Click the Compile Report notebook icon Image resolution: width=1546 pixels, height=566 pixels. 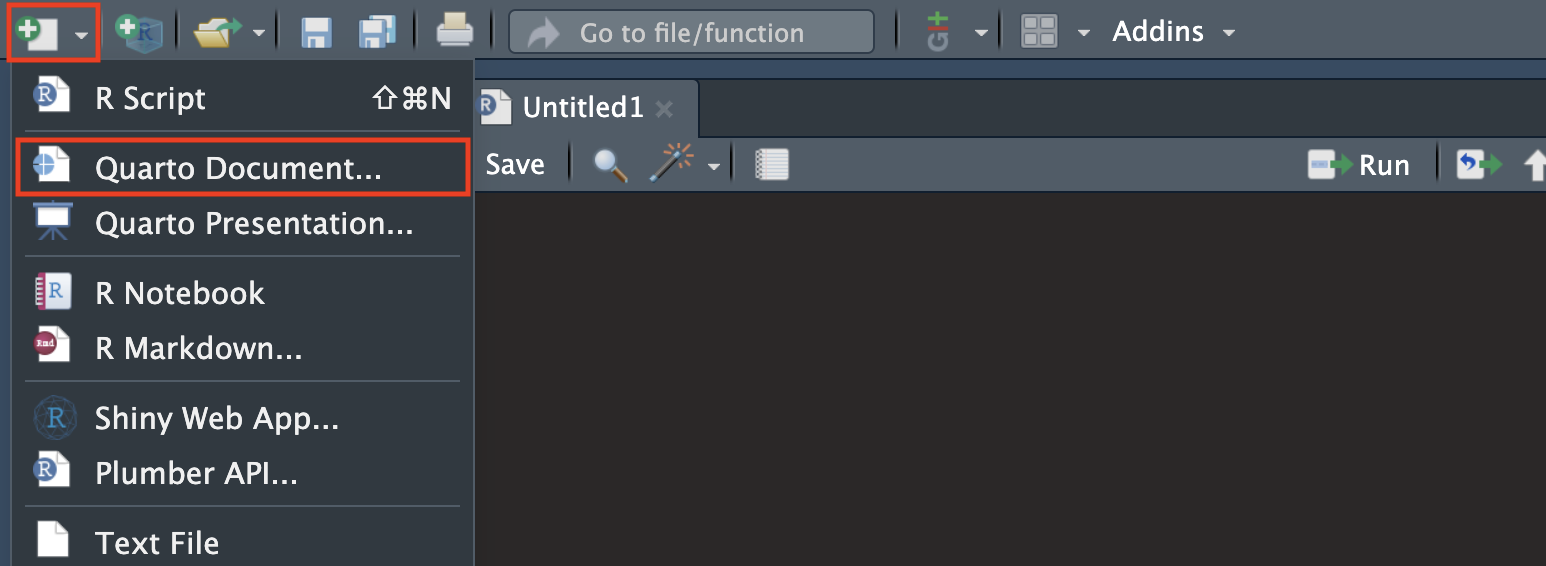click(x=771, y=165)
